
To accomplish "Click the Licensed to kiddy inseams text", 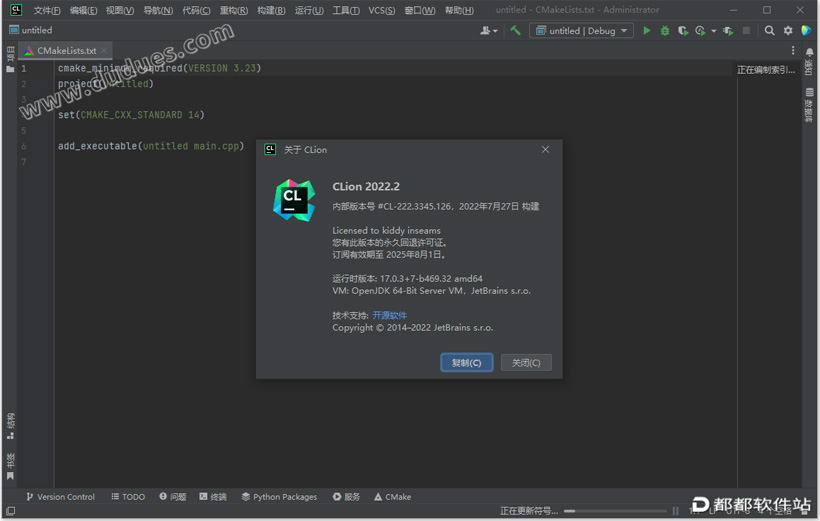I will click(x=386, y=230).
